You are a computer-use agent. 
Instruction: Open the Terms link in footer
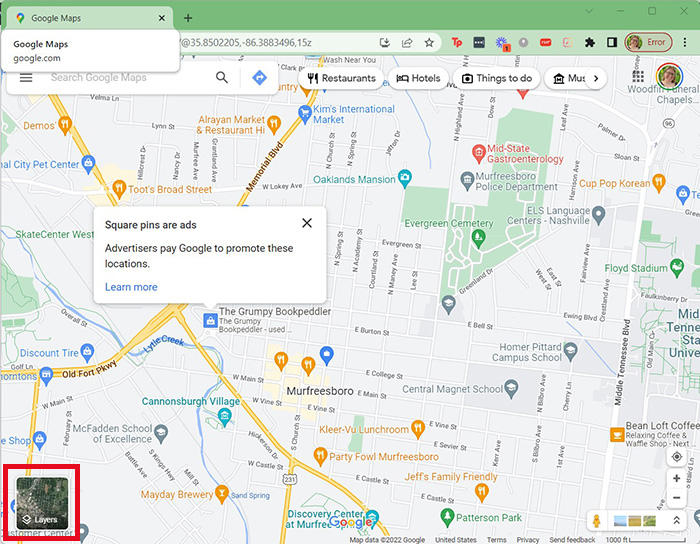(496, 540)
